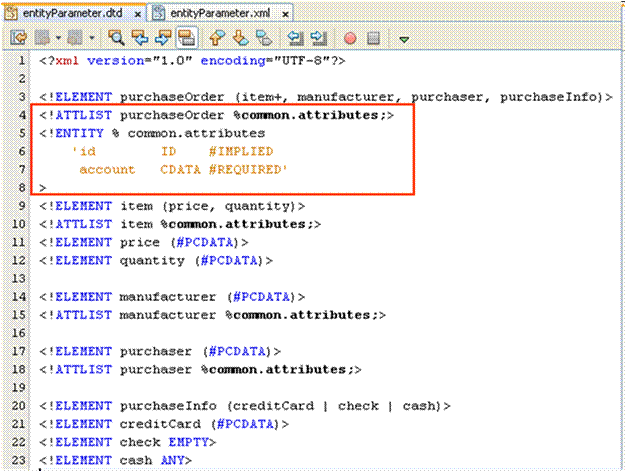Click the closing bracket on line 8
625x471 pixels.
(43, 188)
